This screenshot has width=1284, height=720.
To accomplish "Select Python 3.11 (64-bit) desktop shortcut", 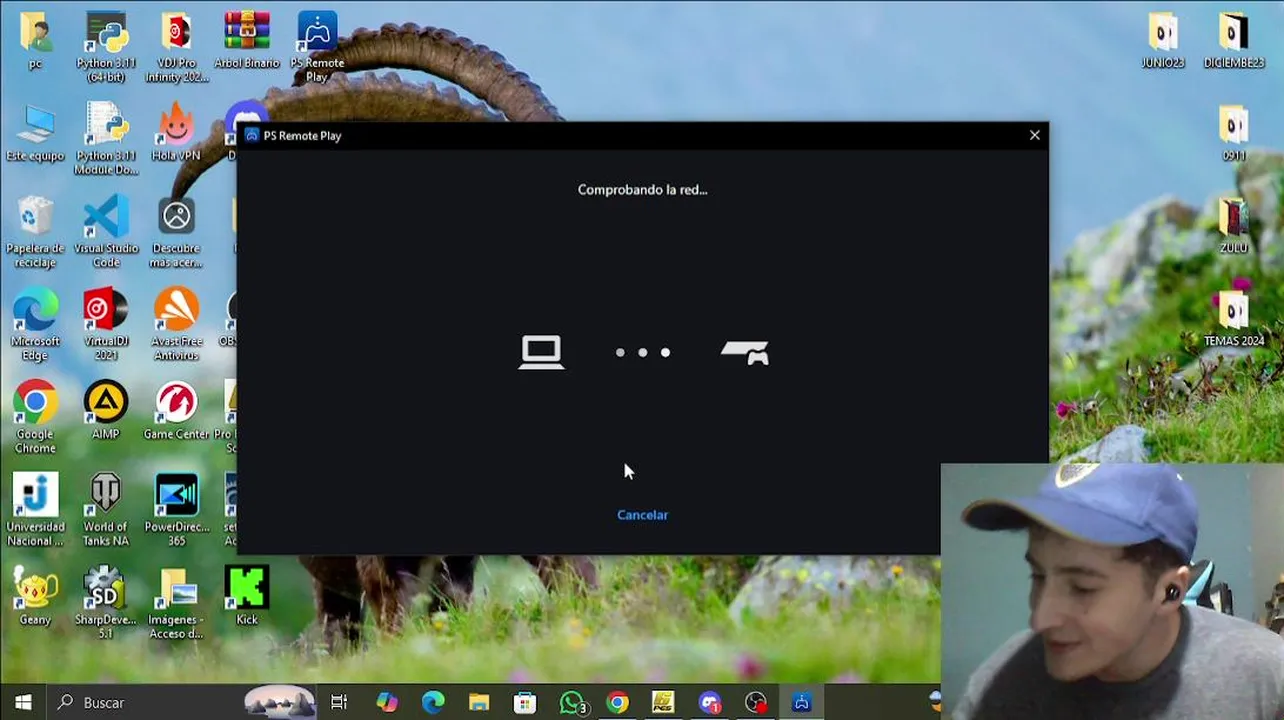I will tap(106, 47).
